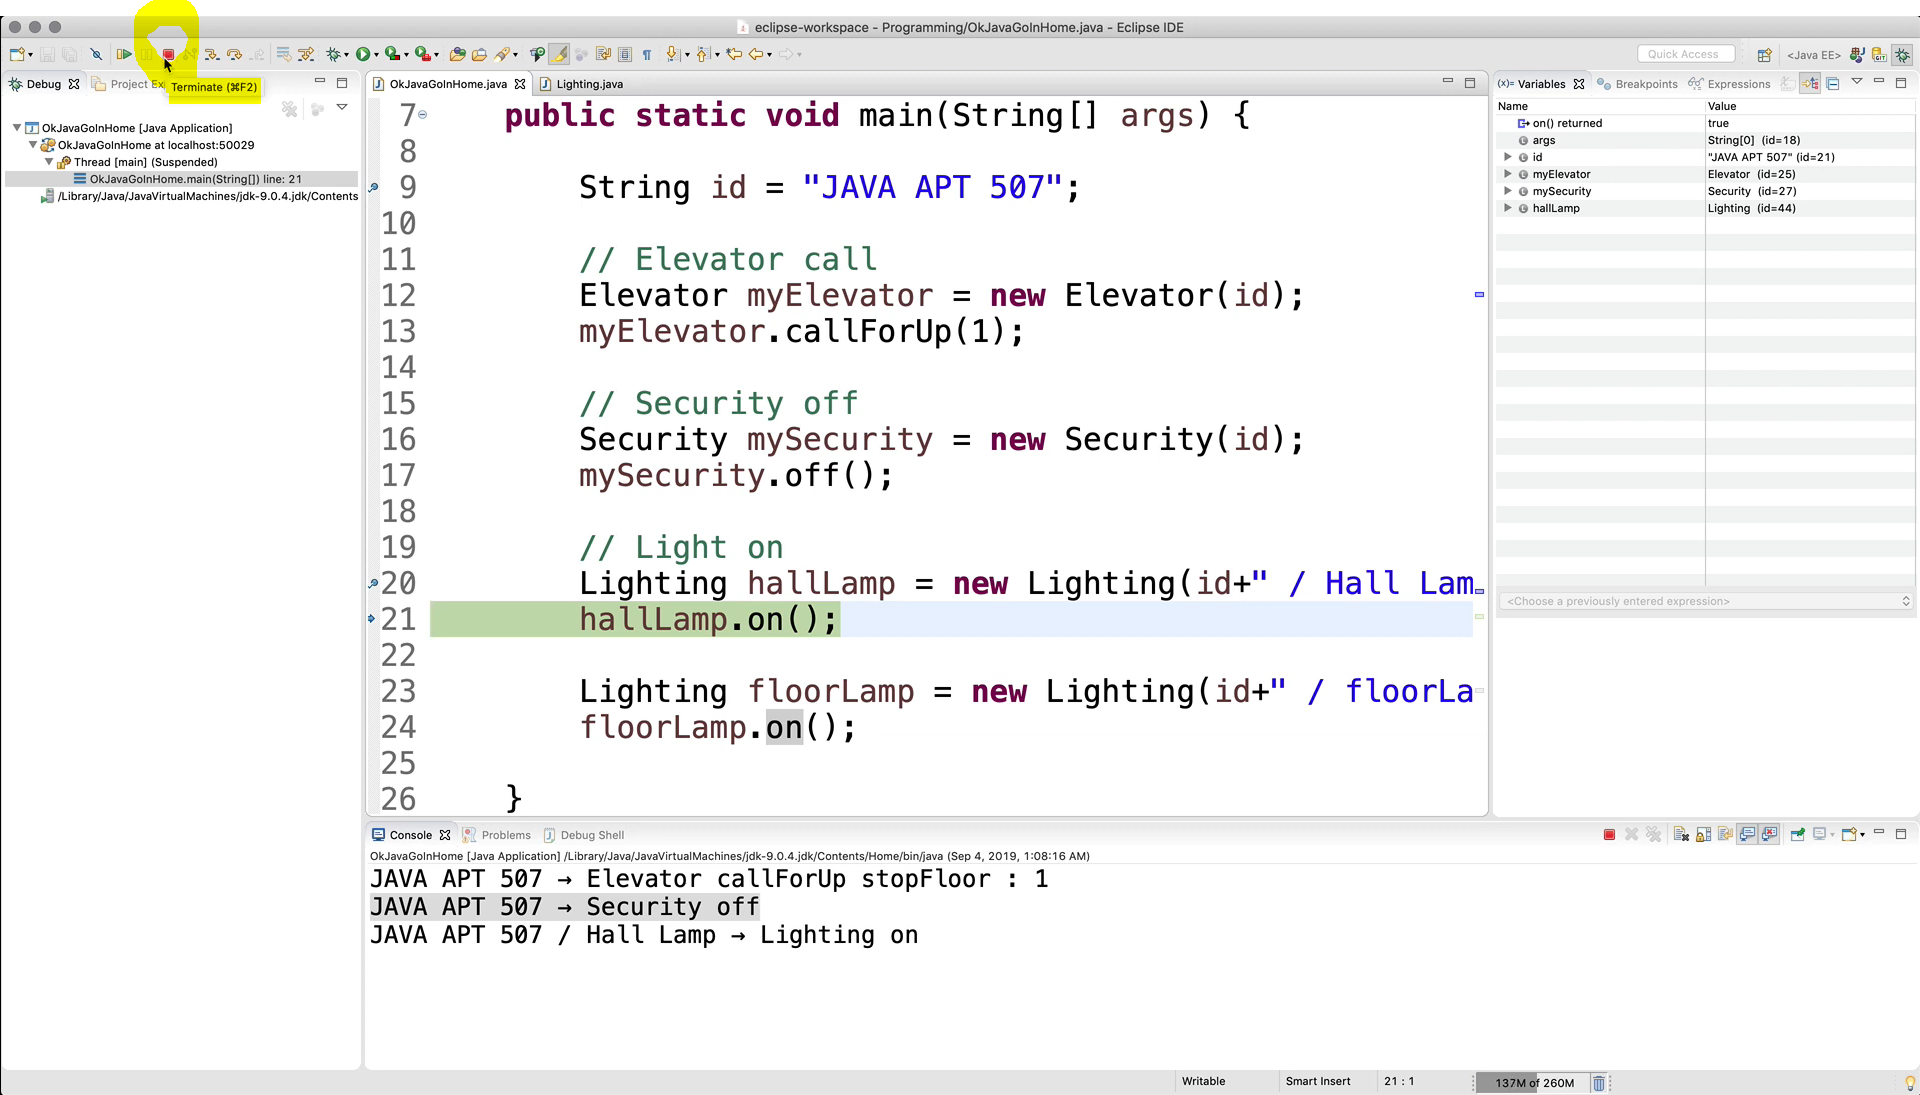Screen dimensions: 1920x1095
Task: Switch to the Lighting.java editor tab
Action: pyautogui.click(x=588, y=84)
